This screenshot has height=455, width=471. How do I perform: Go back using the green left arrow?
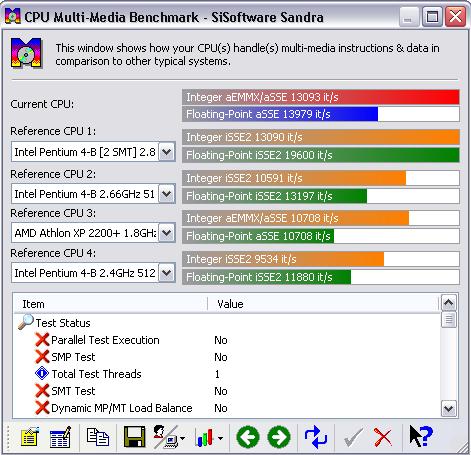[248, 437]
